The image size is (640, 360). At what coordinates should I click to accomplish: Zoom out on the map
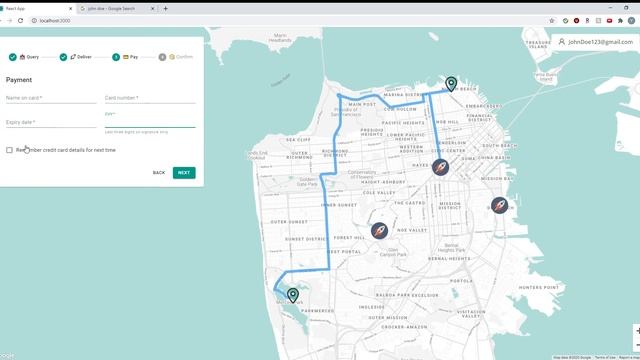[x=637, y=345]
